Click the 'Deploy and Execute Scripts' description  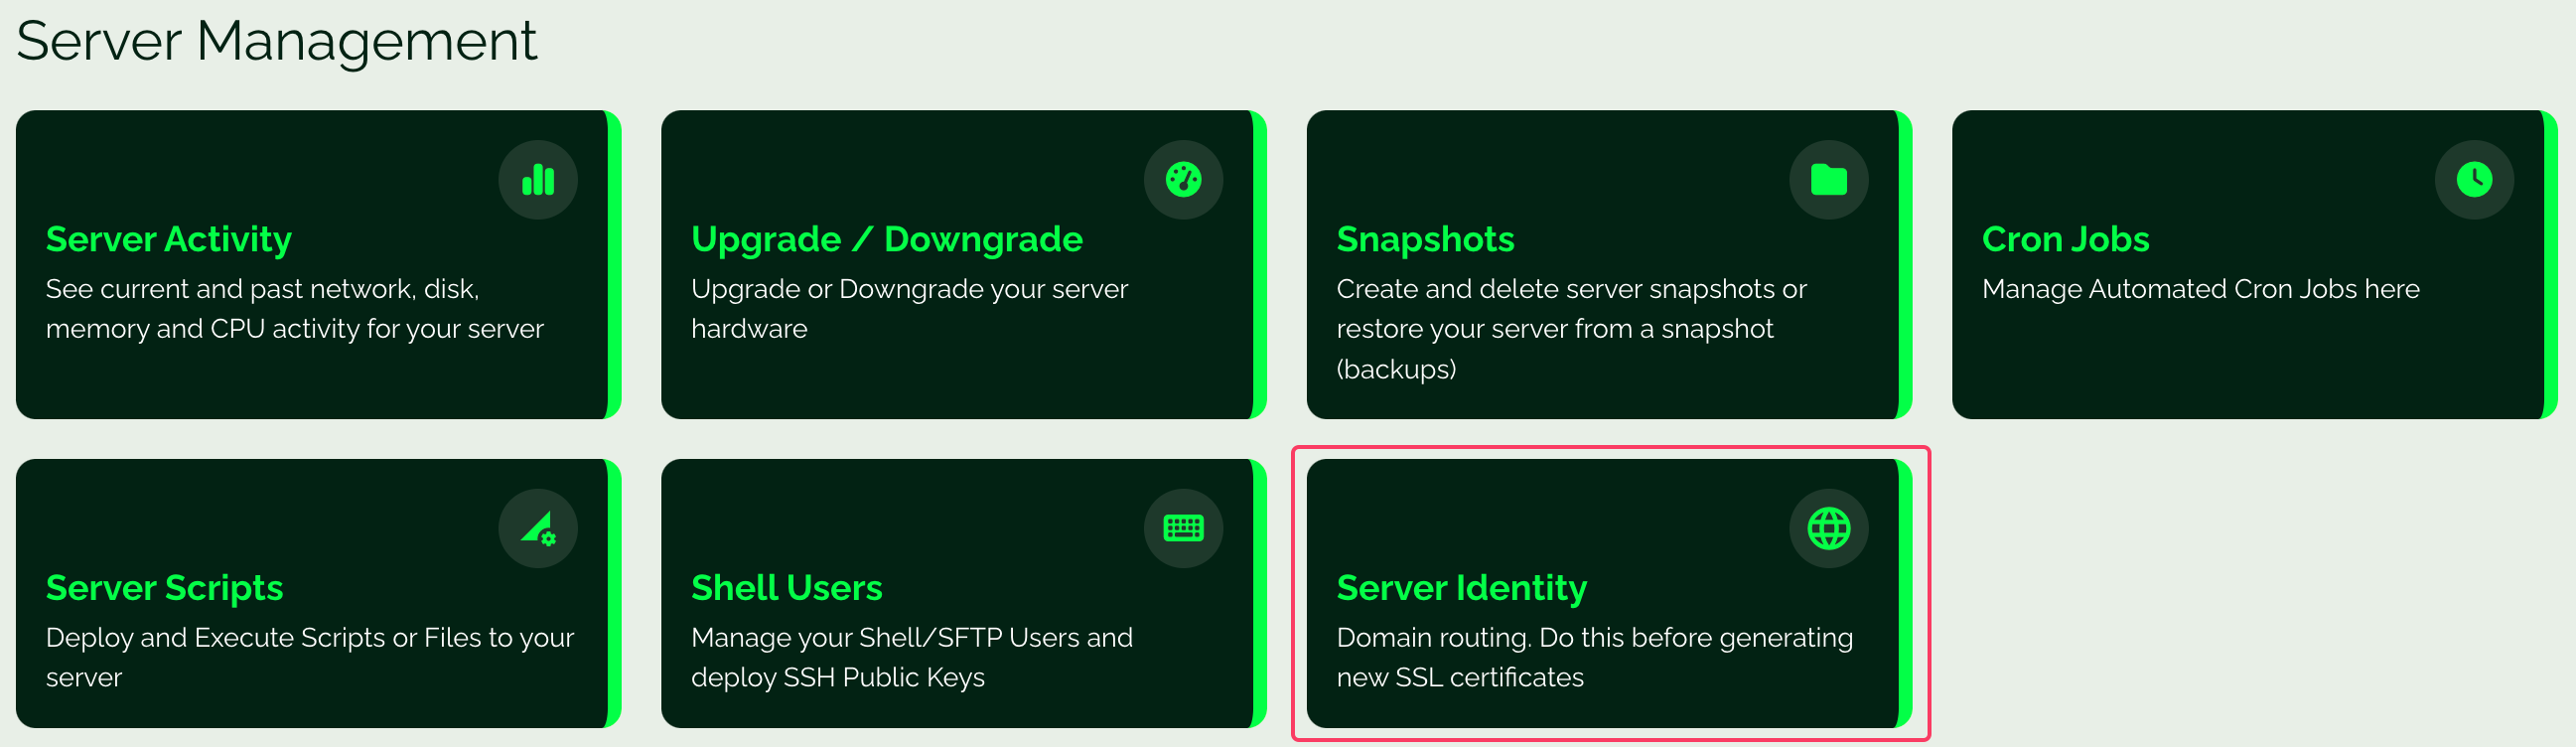[309, 657]
